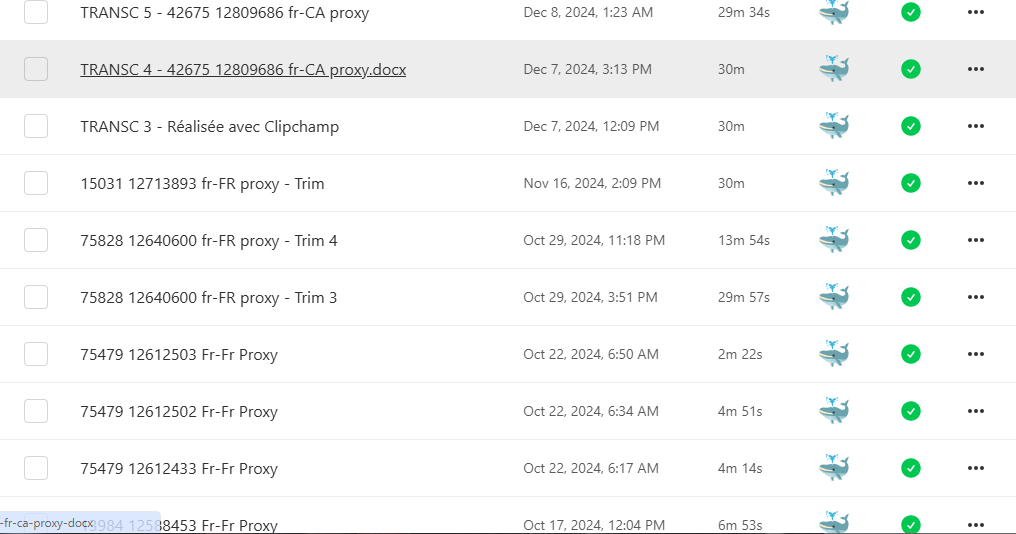Open ellipsis menu for 75479 12612433 row

point(975,468)
